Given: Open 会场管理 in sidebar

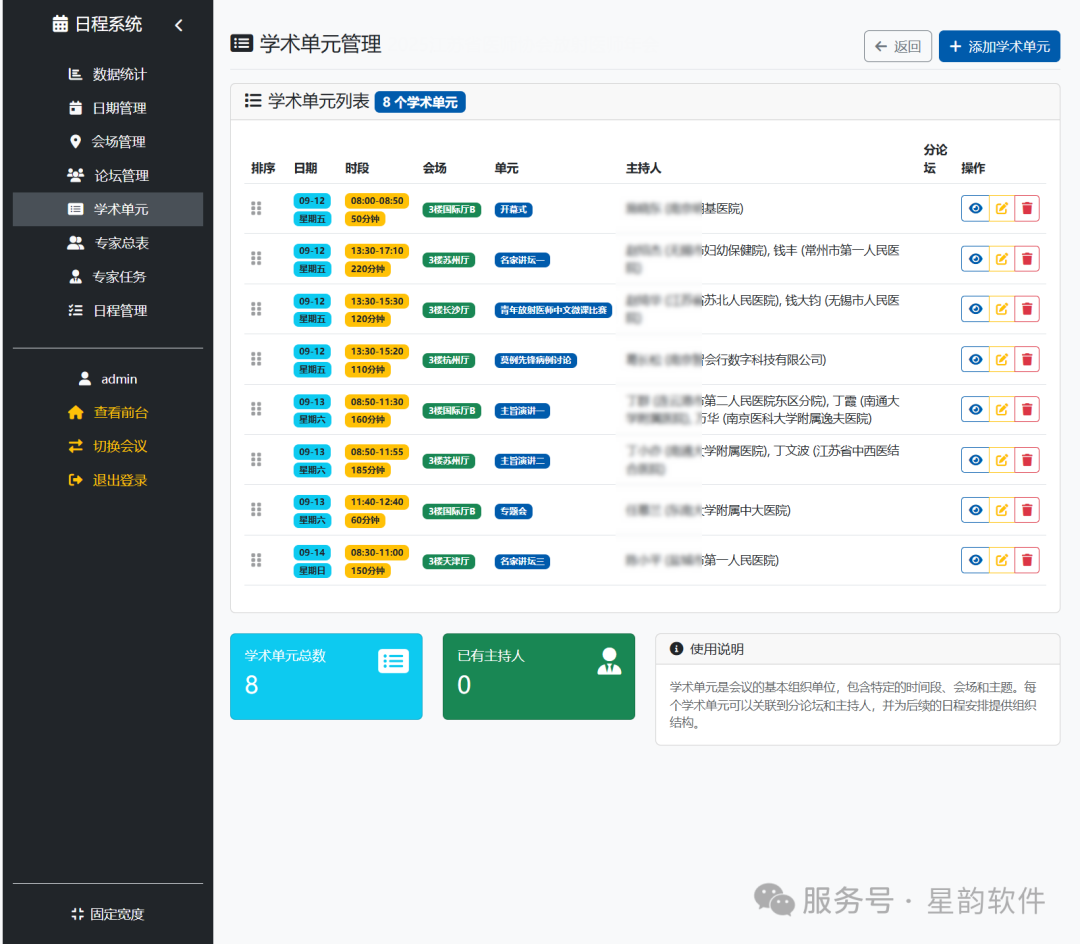Looking at the screenshot, I should pos(107,141).
